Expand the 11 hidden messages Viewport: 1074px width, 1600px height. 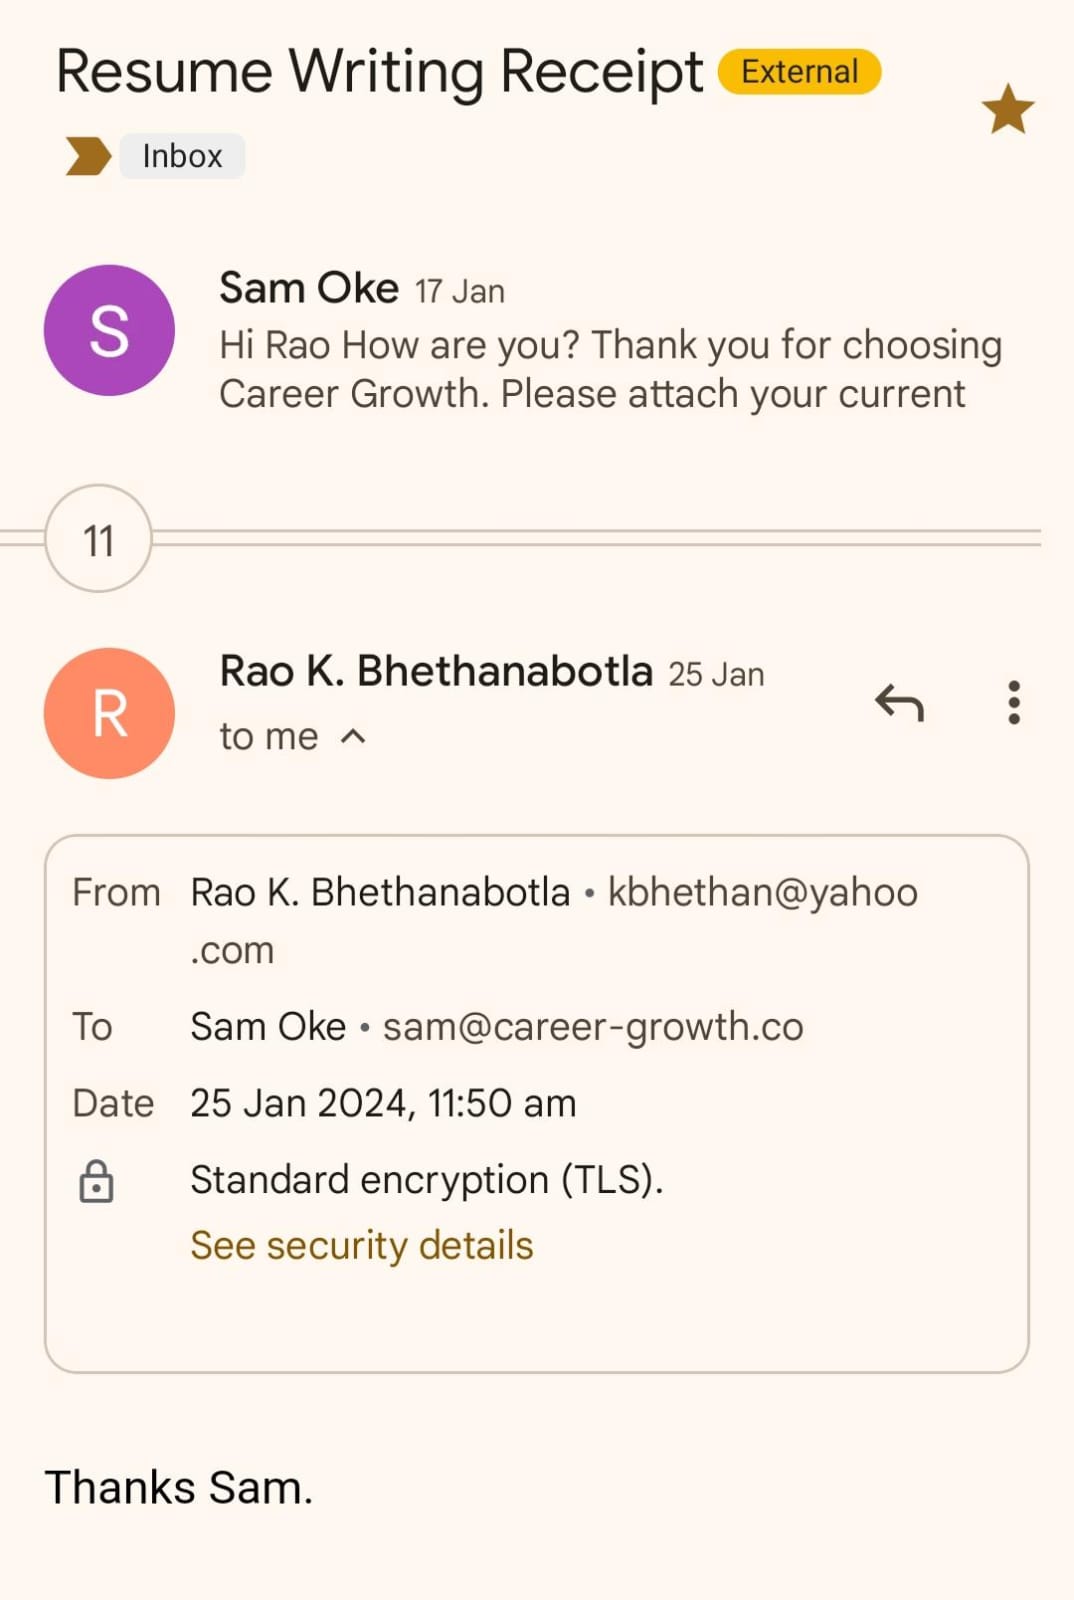[98, 540]
